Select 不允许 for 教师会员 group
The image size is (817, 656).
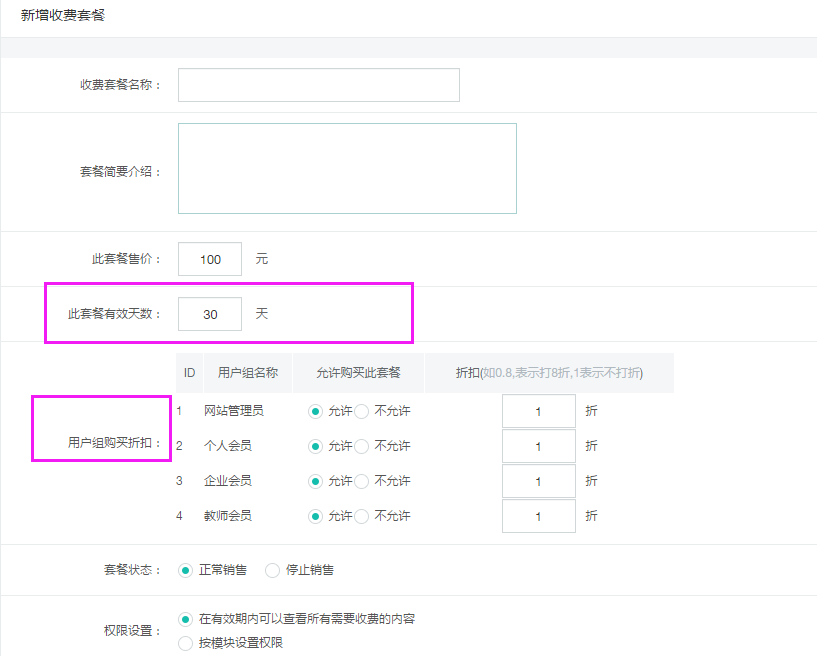click(362, 516)
